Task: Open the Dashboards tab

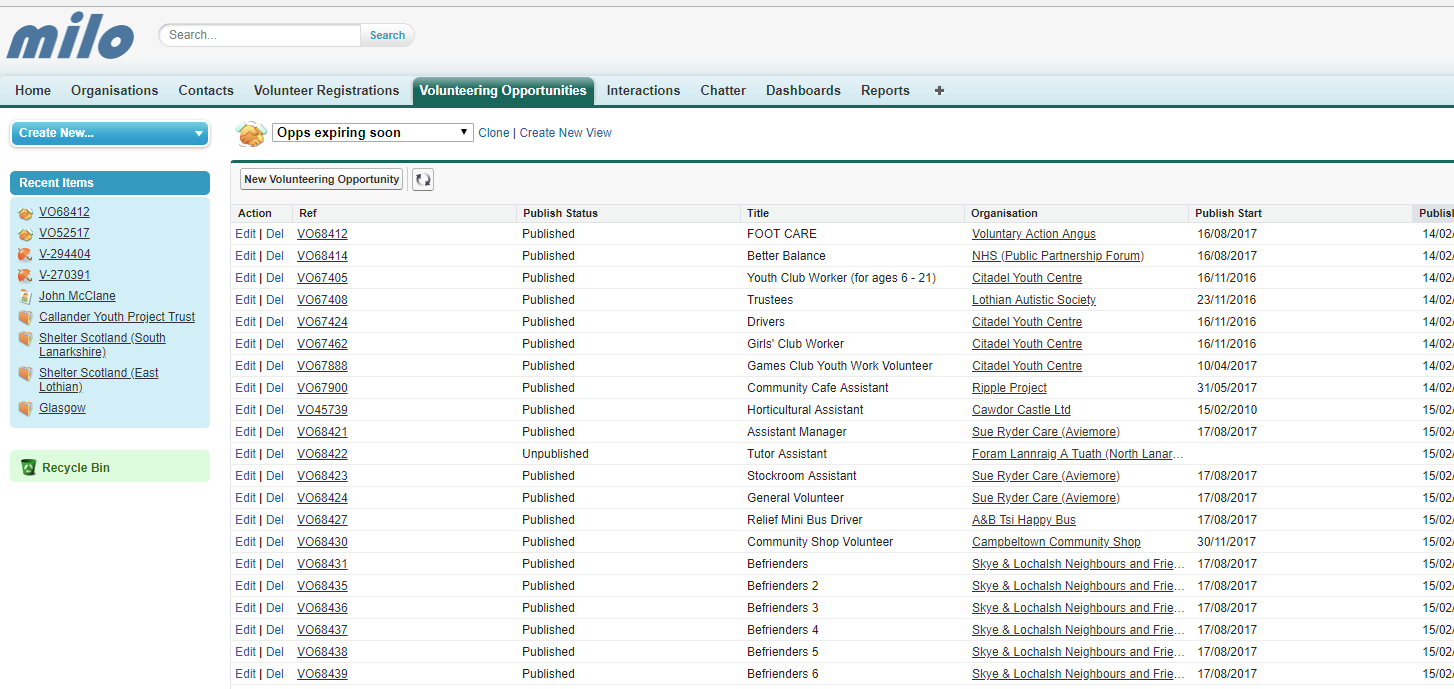Action: tap(803, 90)
